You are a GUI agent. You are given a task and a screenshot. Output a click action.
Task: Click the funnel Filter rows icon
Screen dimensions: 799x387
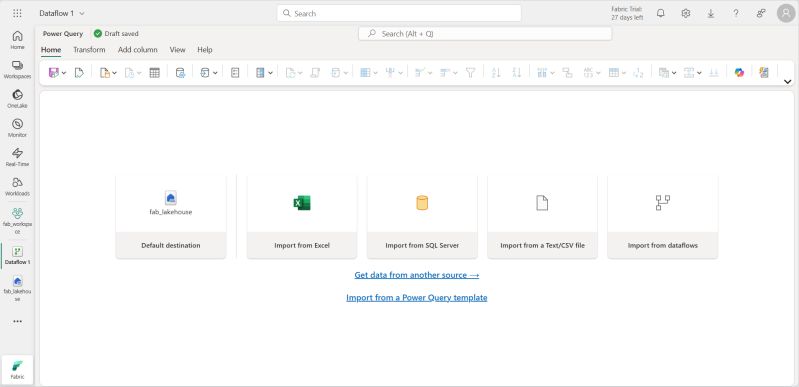pyautogui.click(x=470, y=73)
